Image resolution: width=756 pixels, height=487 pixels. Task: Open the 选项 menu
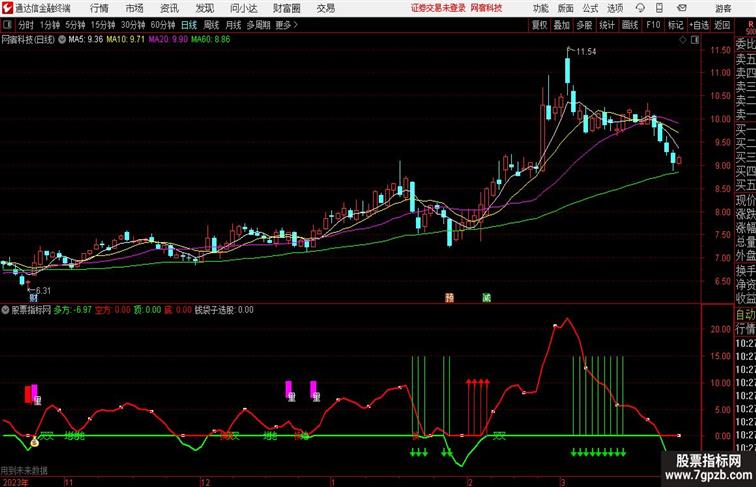tap(615, 8)
